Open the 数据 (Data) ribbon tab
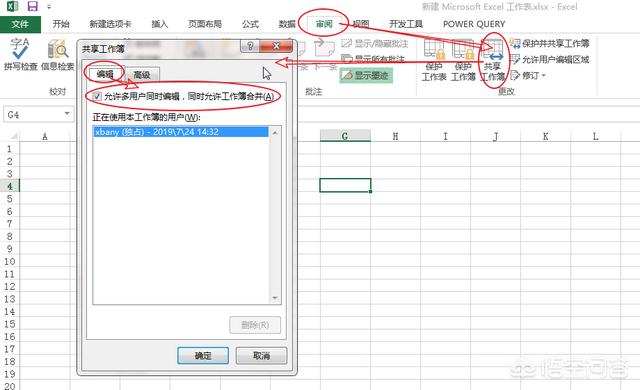The image size is (640, 390). coord(287,24)
